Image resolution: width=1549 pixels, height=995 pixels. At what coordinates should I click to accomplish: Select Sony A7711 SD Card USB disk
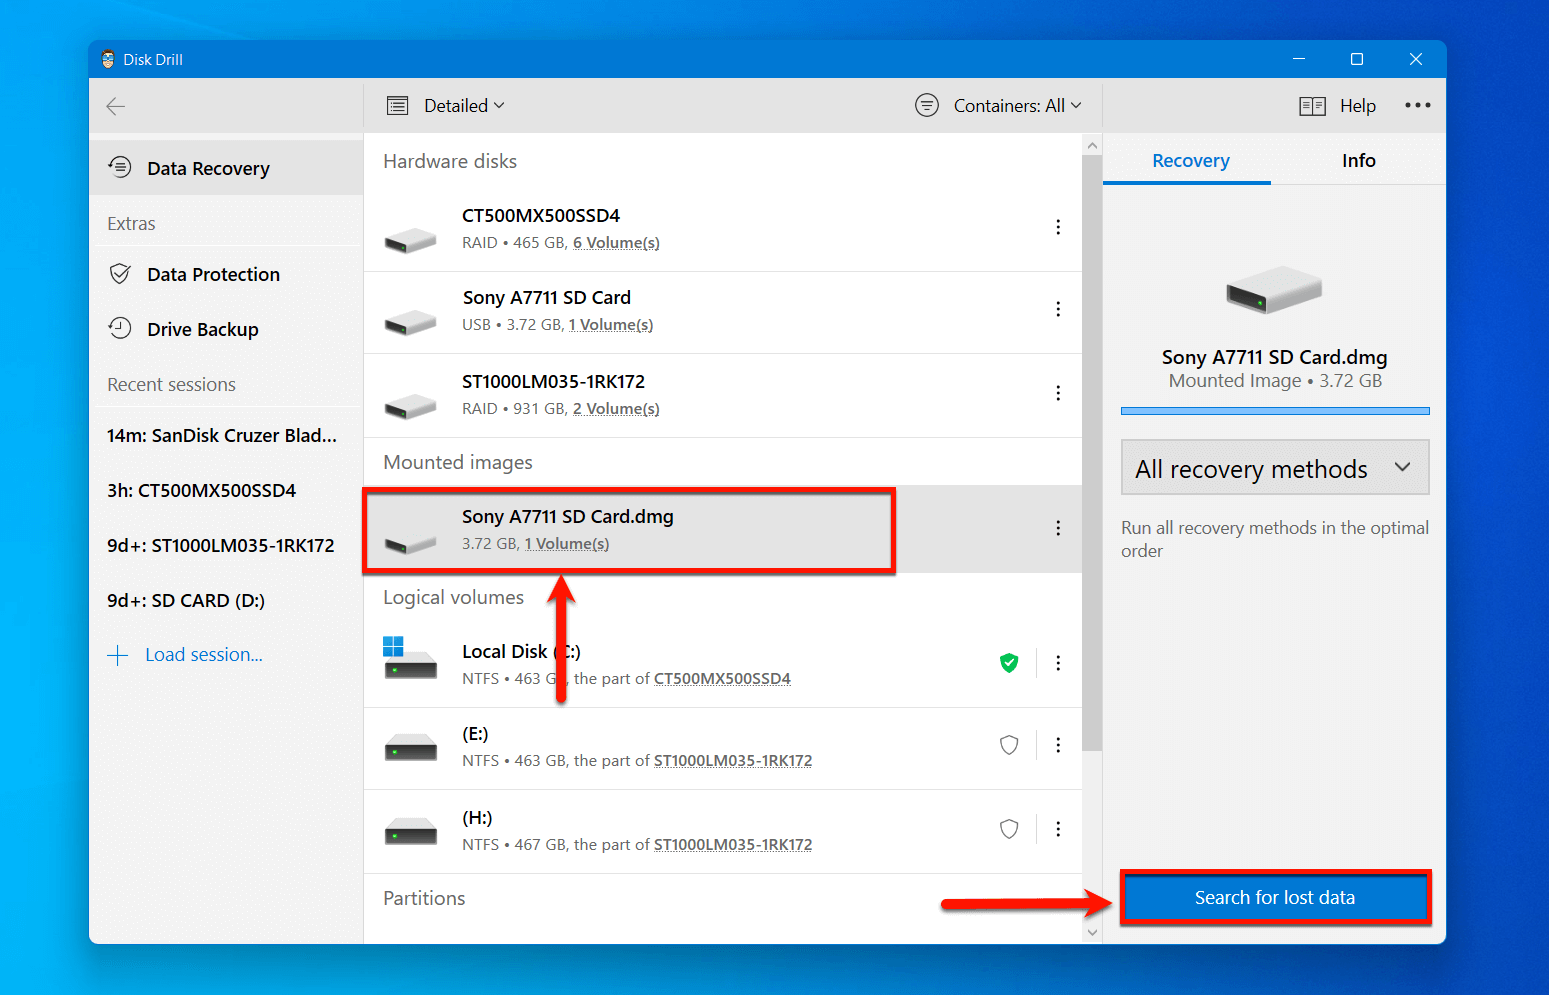(722, 312)
